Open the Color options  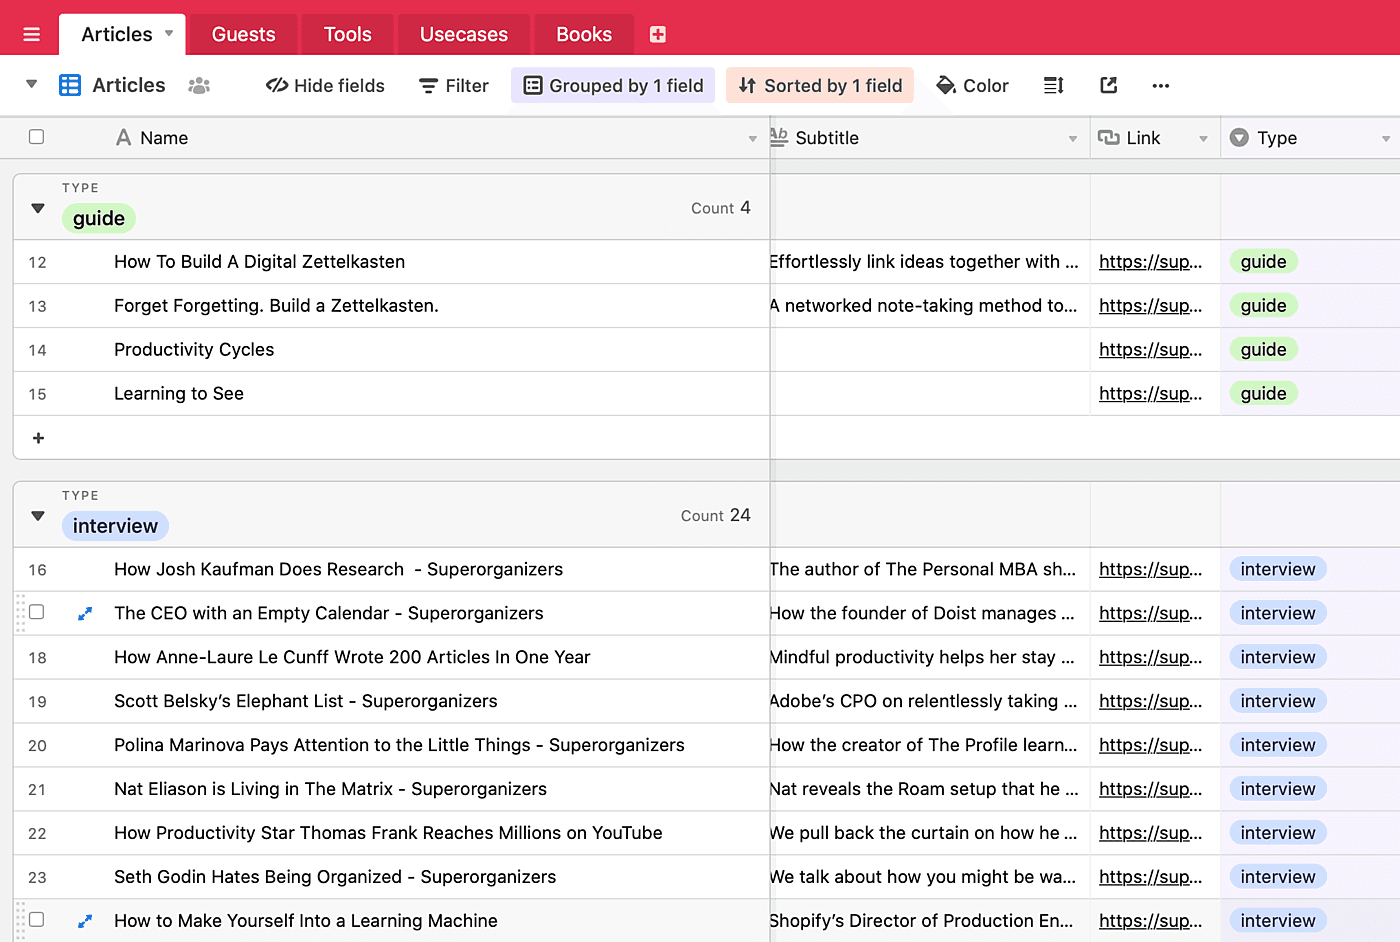coord(972,85)
